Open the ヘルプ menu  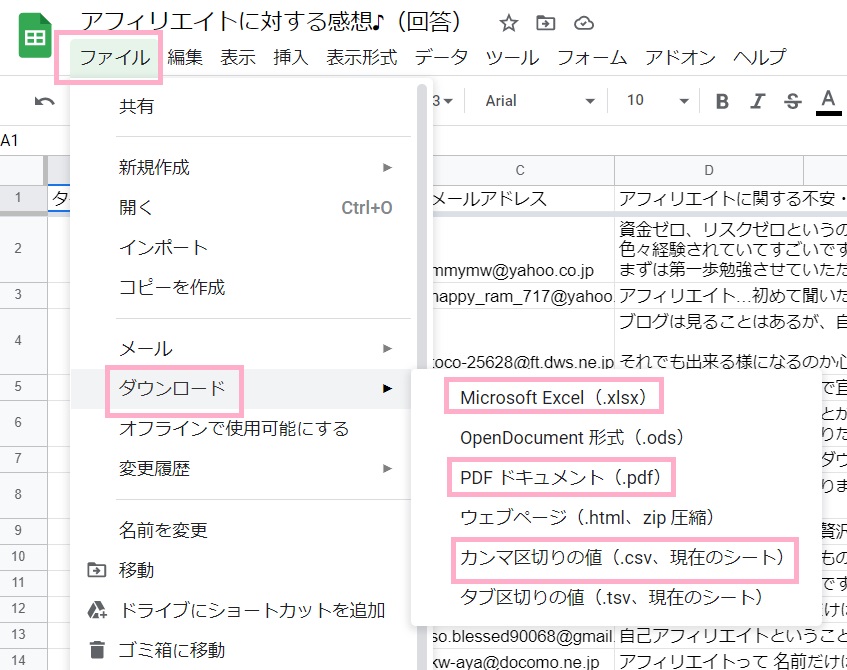pos(759,57)
